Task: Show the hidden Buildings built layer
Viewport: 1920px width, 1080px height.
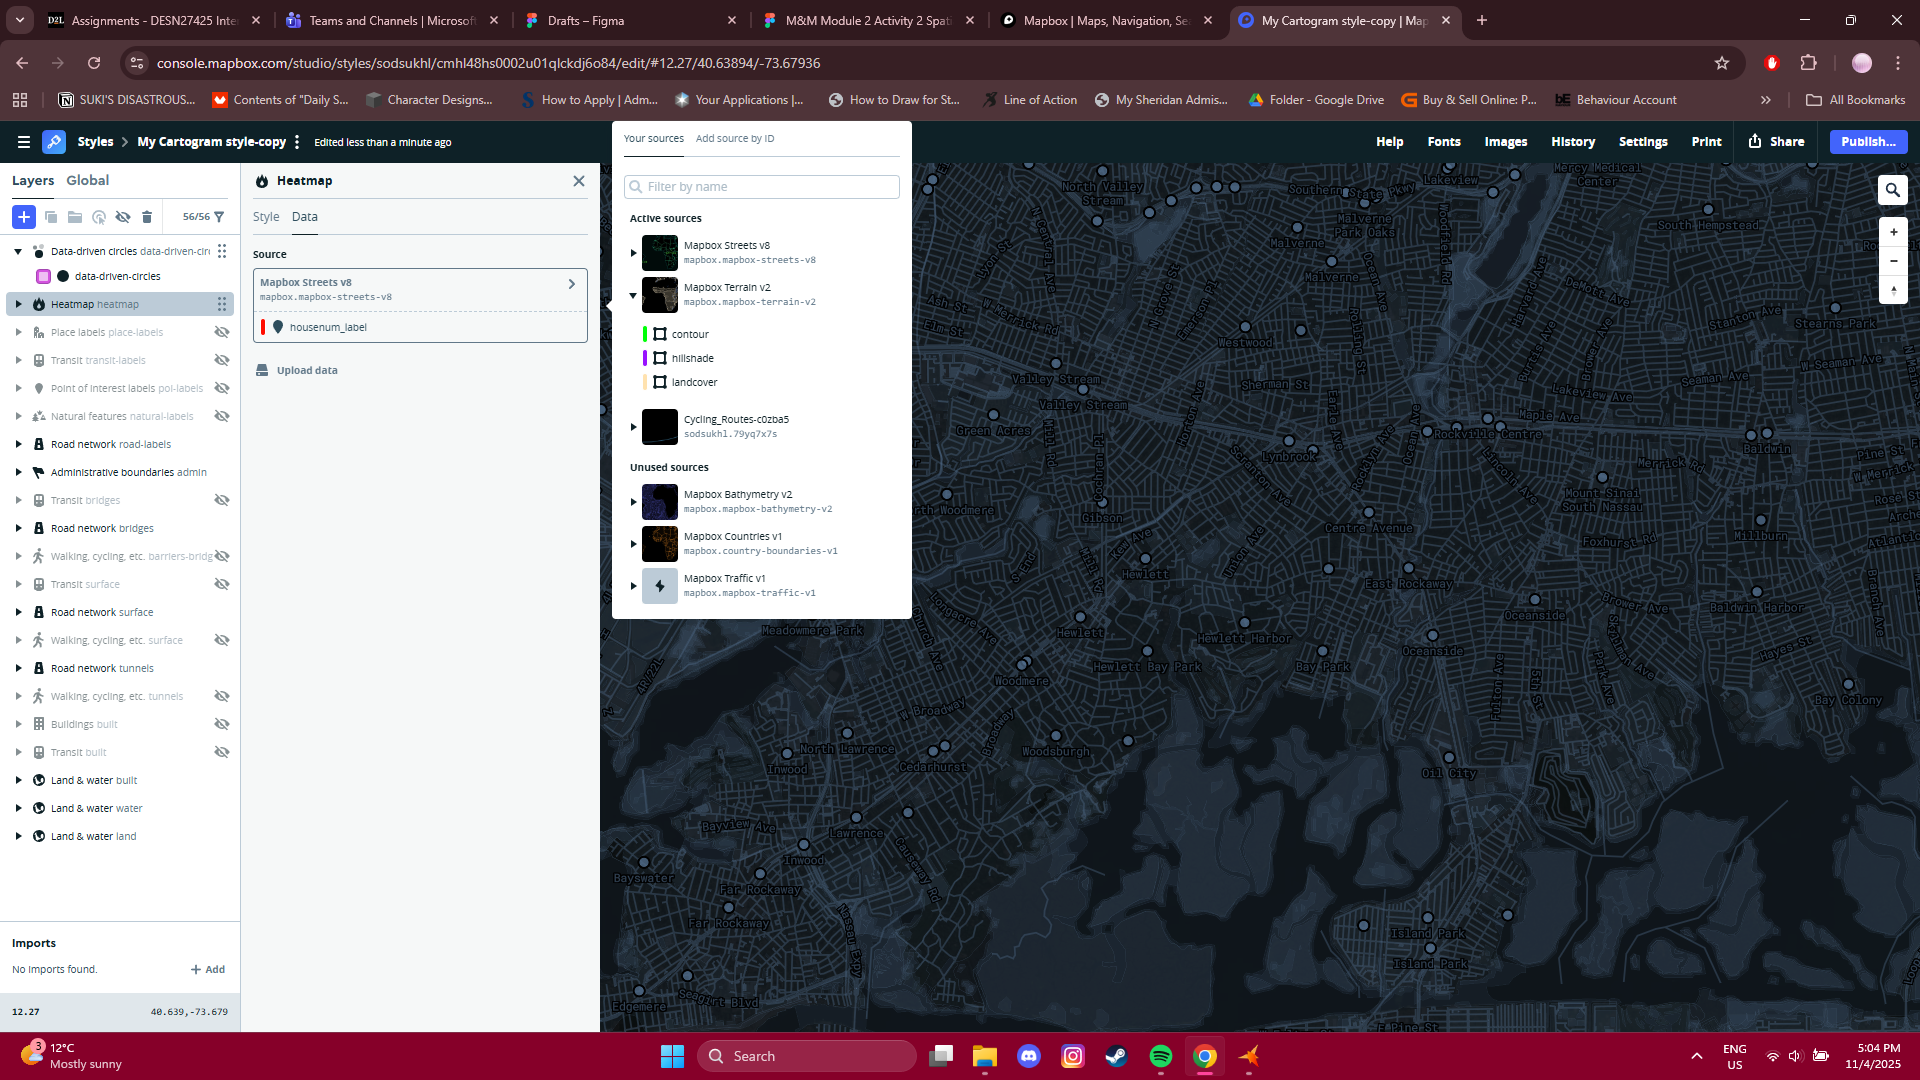Action: [222, 723]
